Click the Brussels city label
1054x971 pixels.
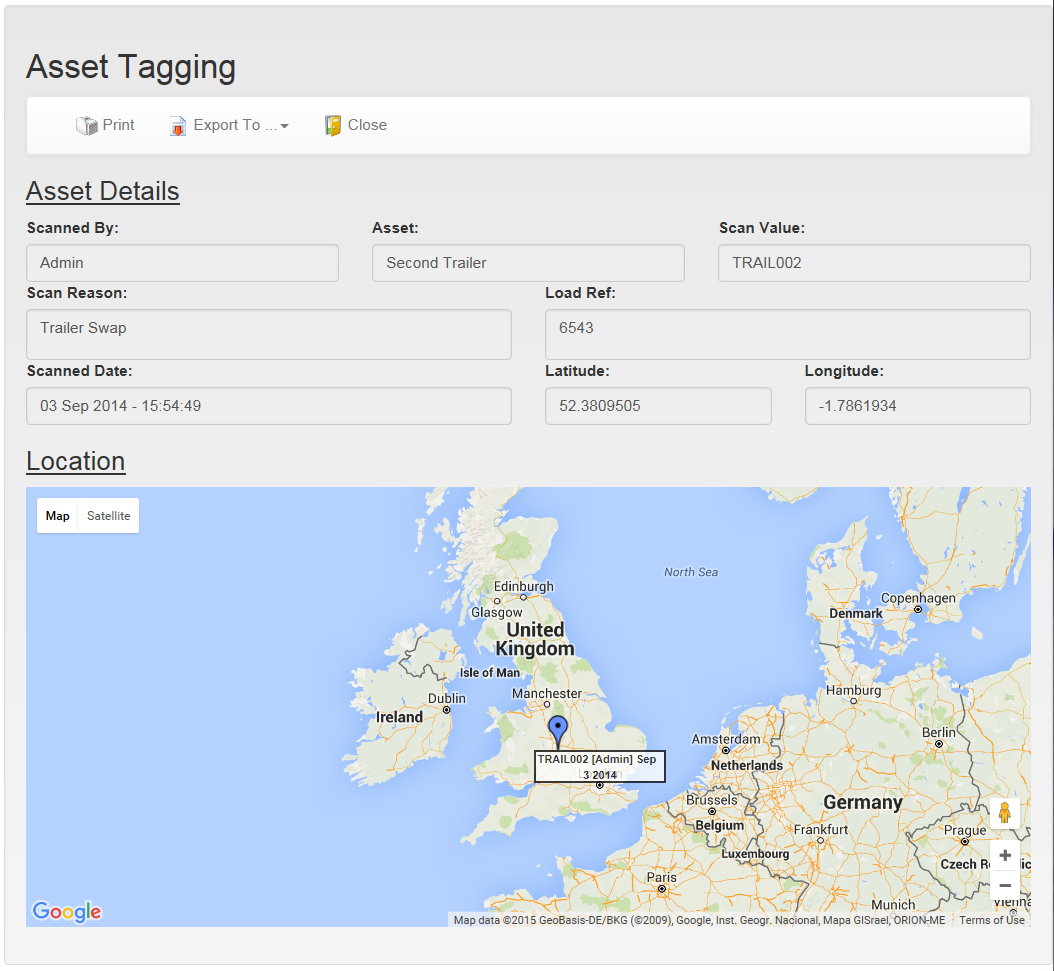pos(712,800)
